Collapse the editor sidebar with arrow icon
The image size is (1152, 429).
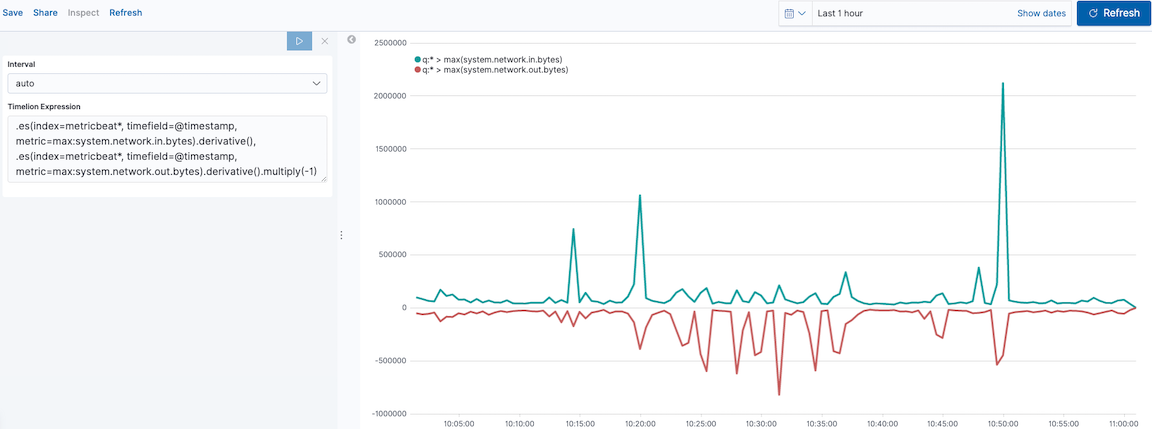[352, 40]
